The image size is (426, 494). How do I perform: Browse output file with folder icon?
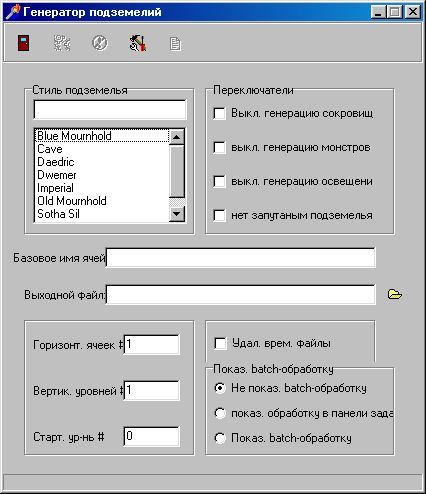tap(395, 294)
